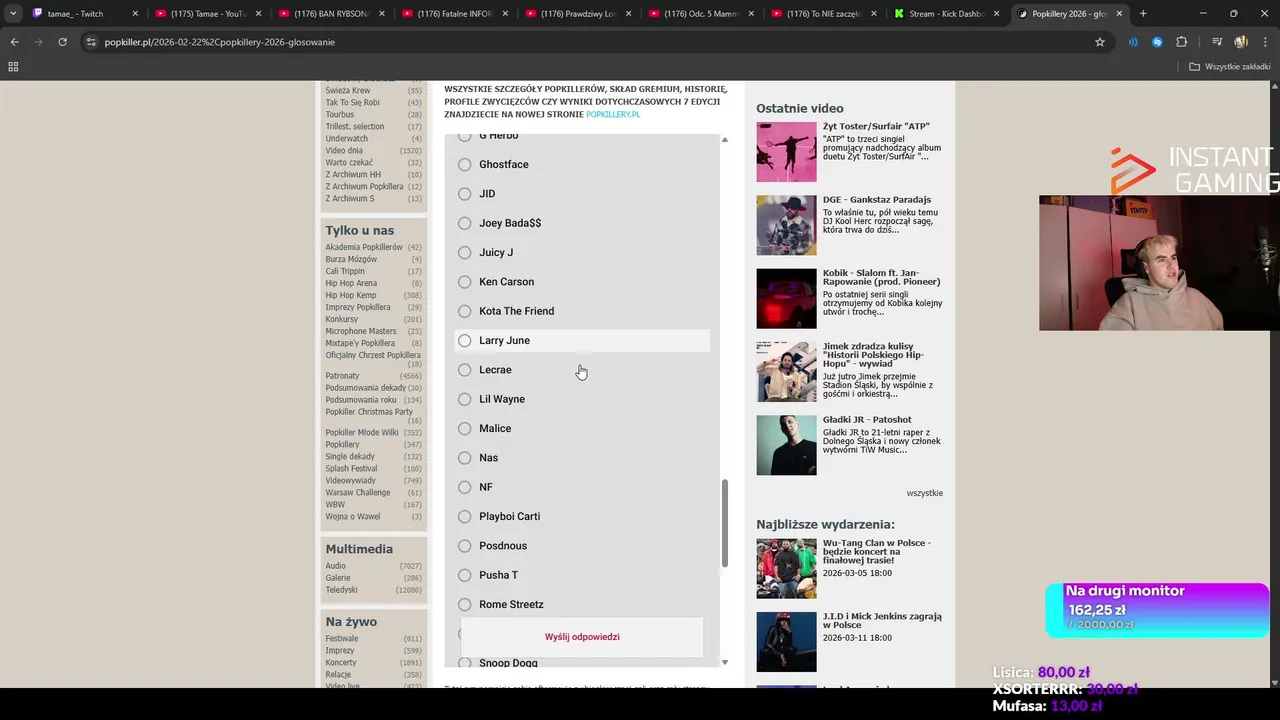Choose Joey Bada$$ in the poll
1280x720 pixels.
(x=464, y=223)
